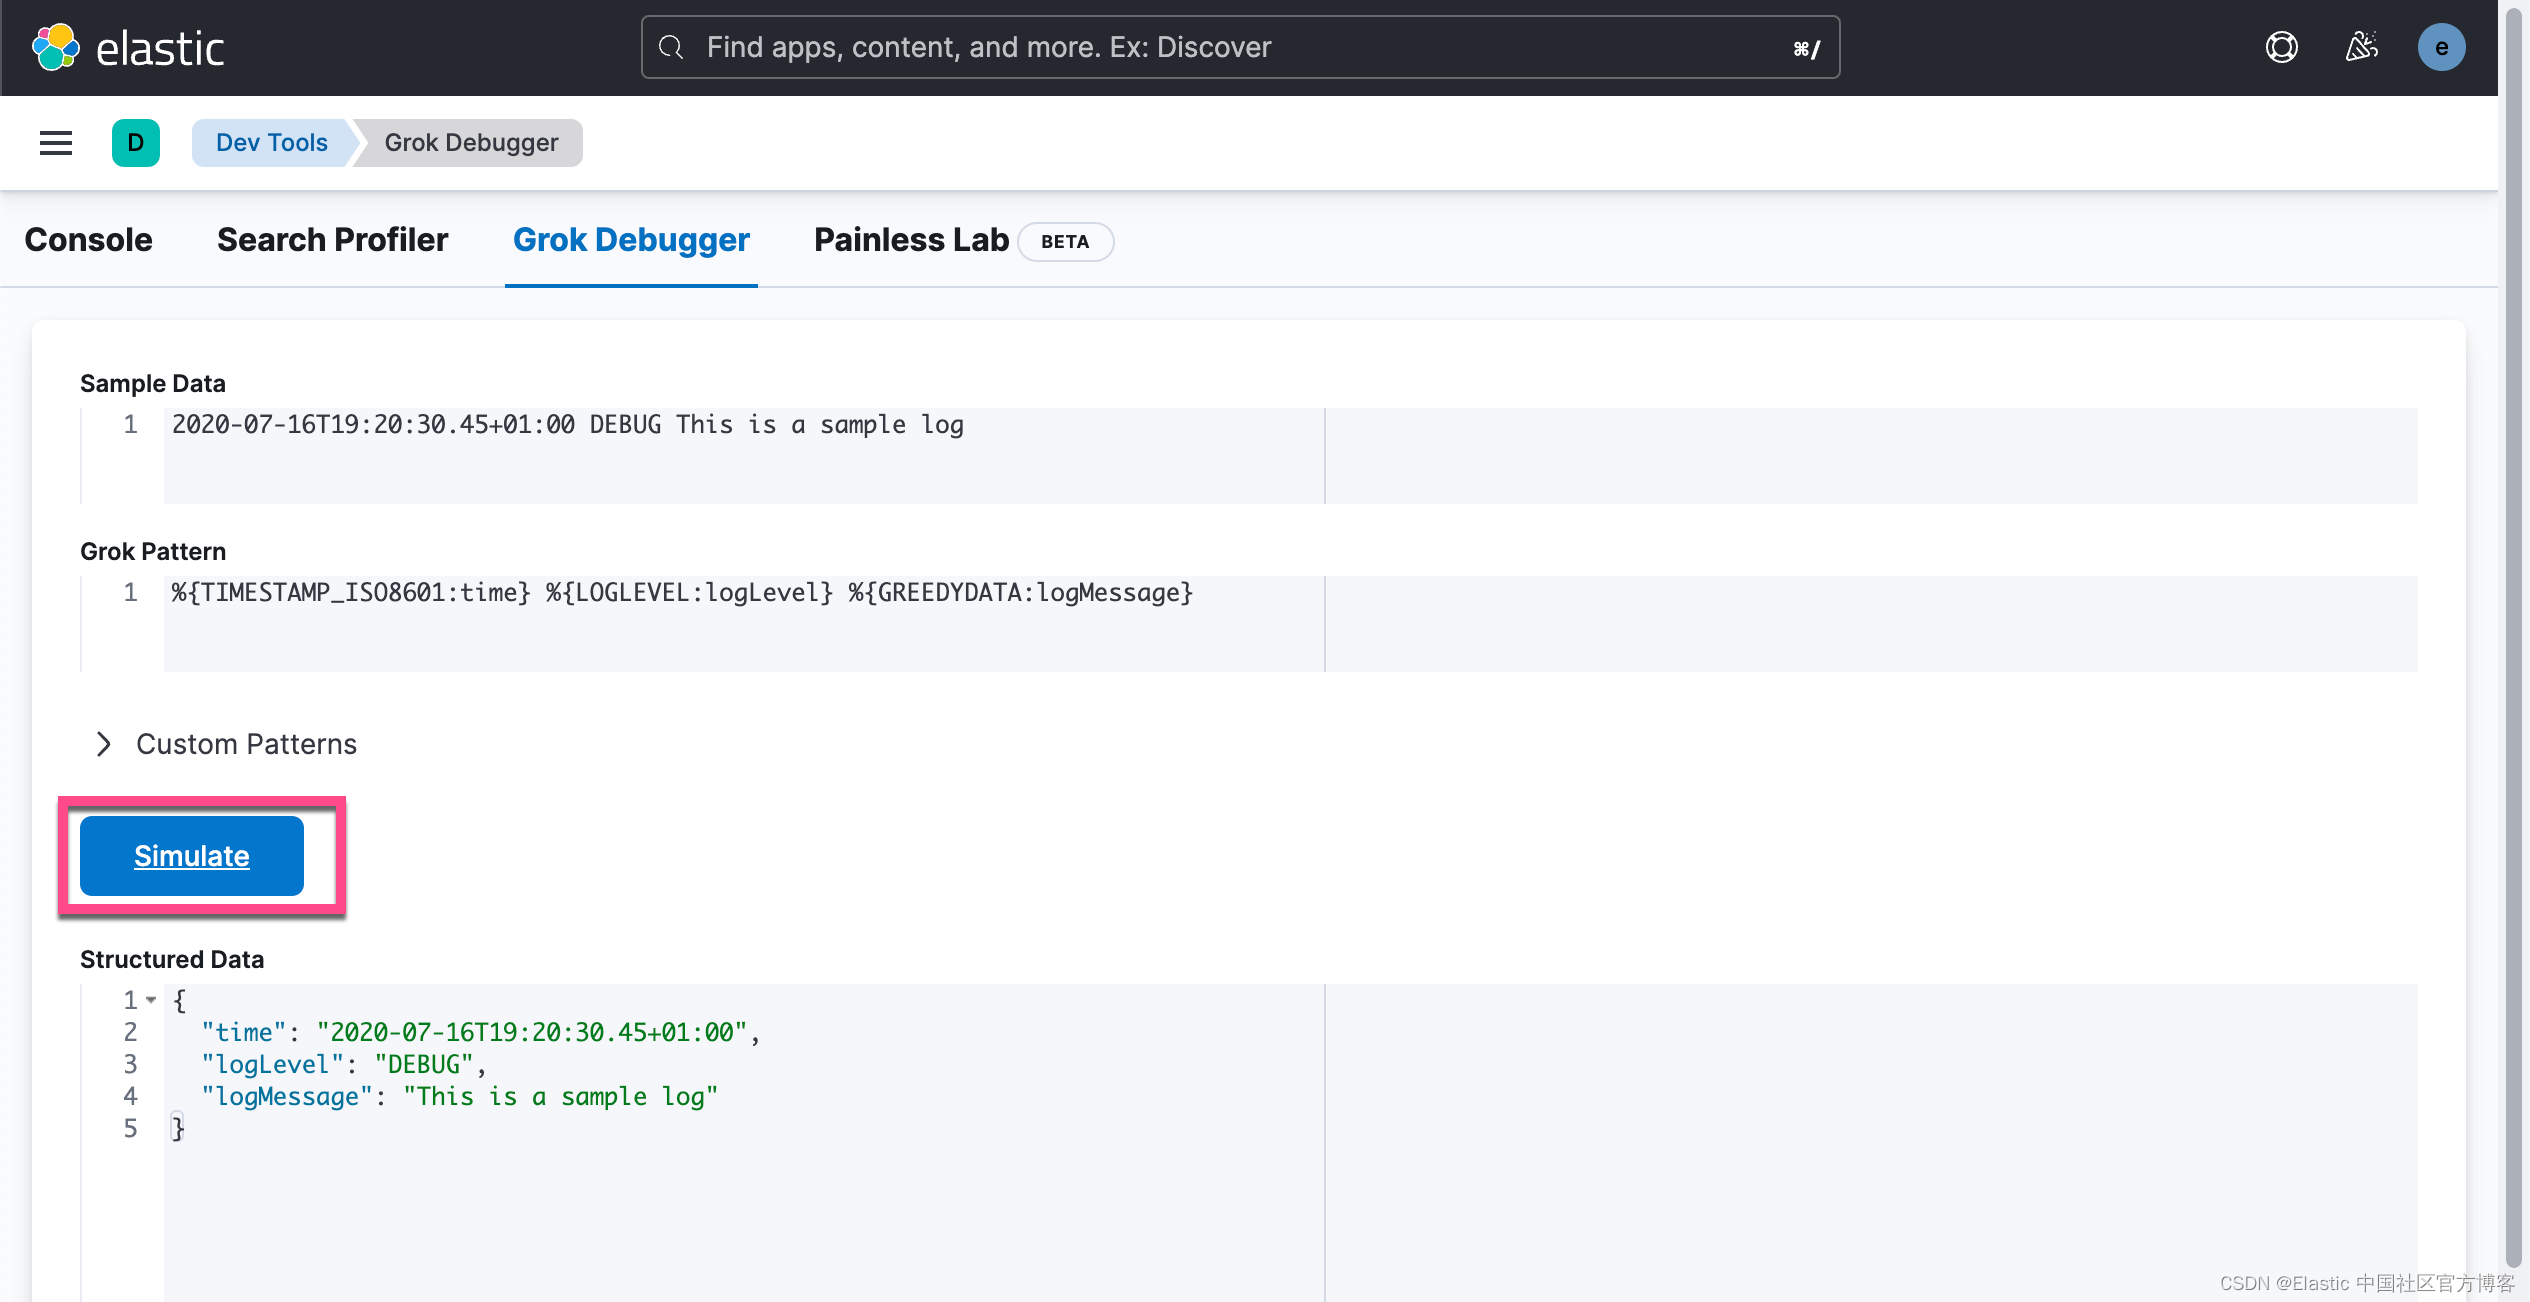Click the Simulate button

tap(192, 856)
